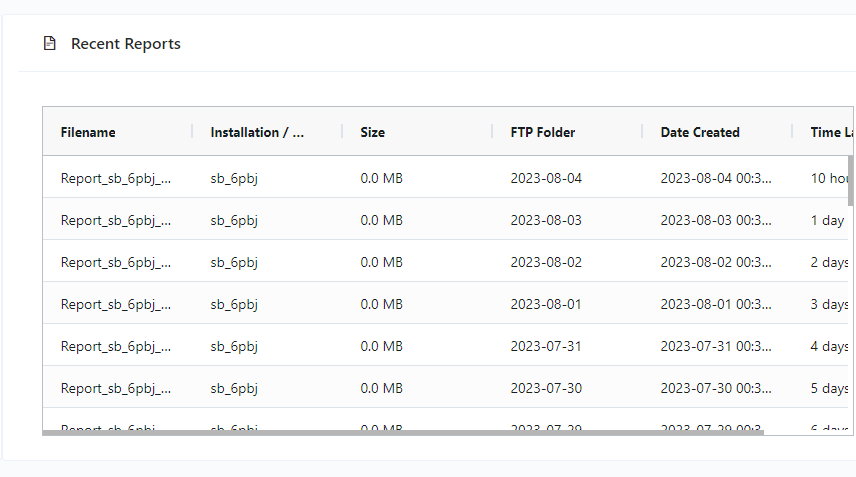856x477 pixels.
Task: Click the Recent Reports document icon
Action: (50, 43)
